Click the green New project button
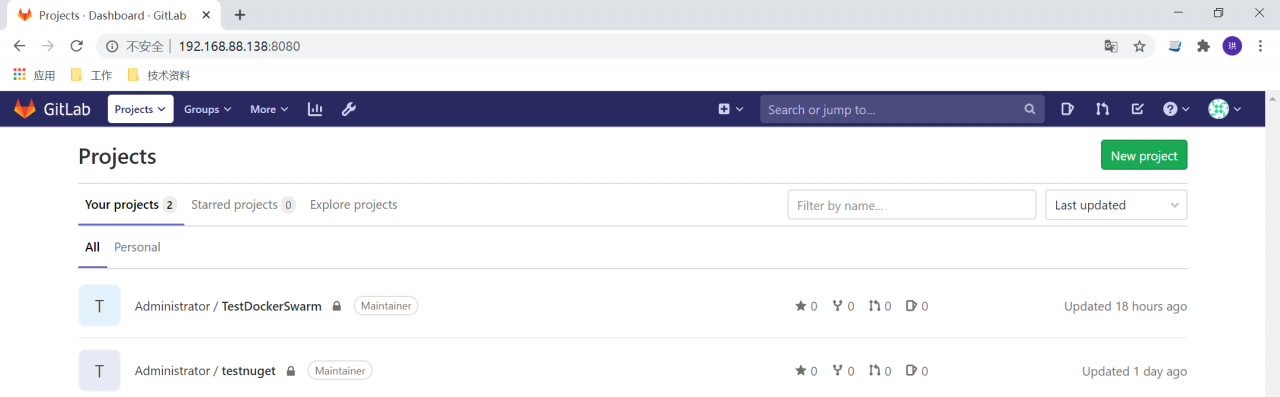The image size is (1280, 397). (1144, 155)
